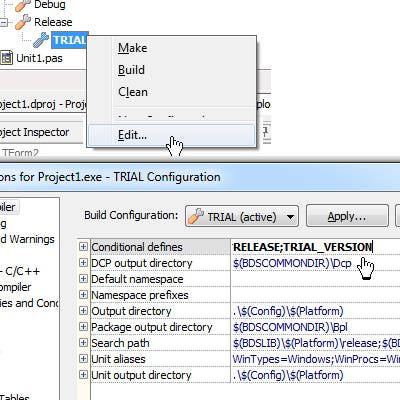Select the TRIAL node in project tree
This screenshot has height=400, width=400.
click(69, 40)
